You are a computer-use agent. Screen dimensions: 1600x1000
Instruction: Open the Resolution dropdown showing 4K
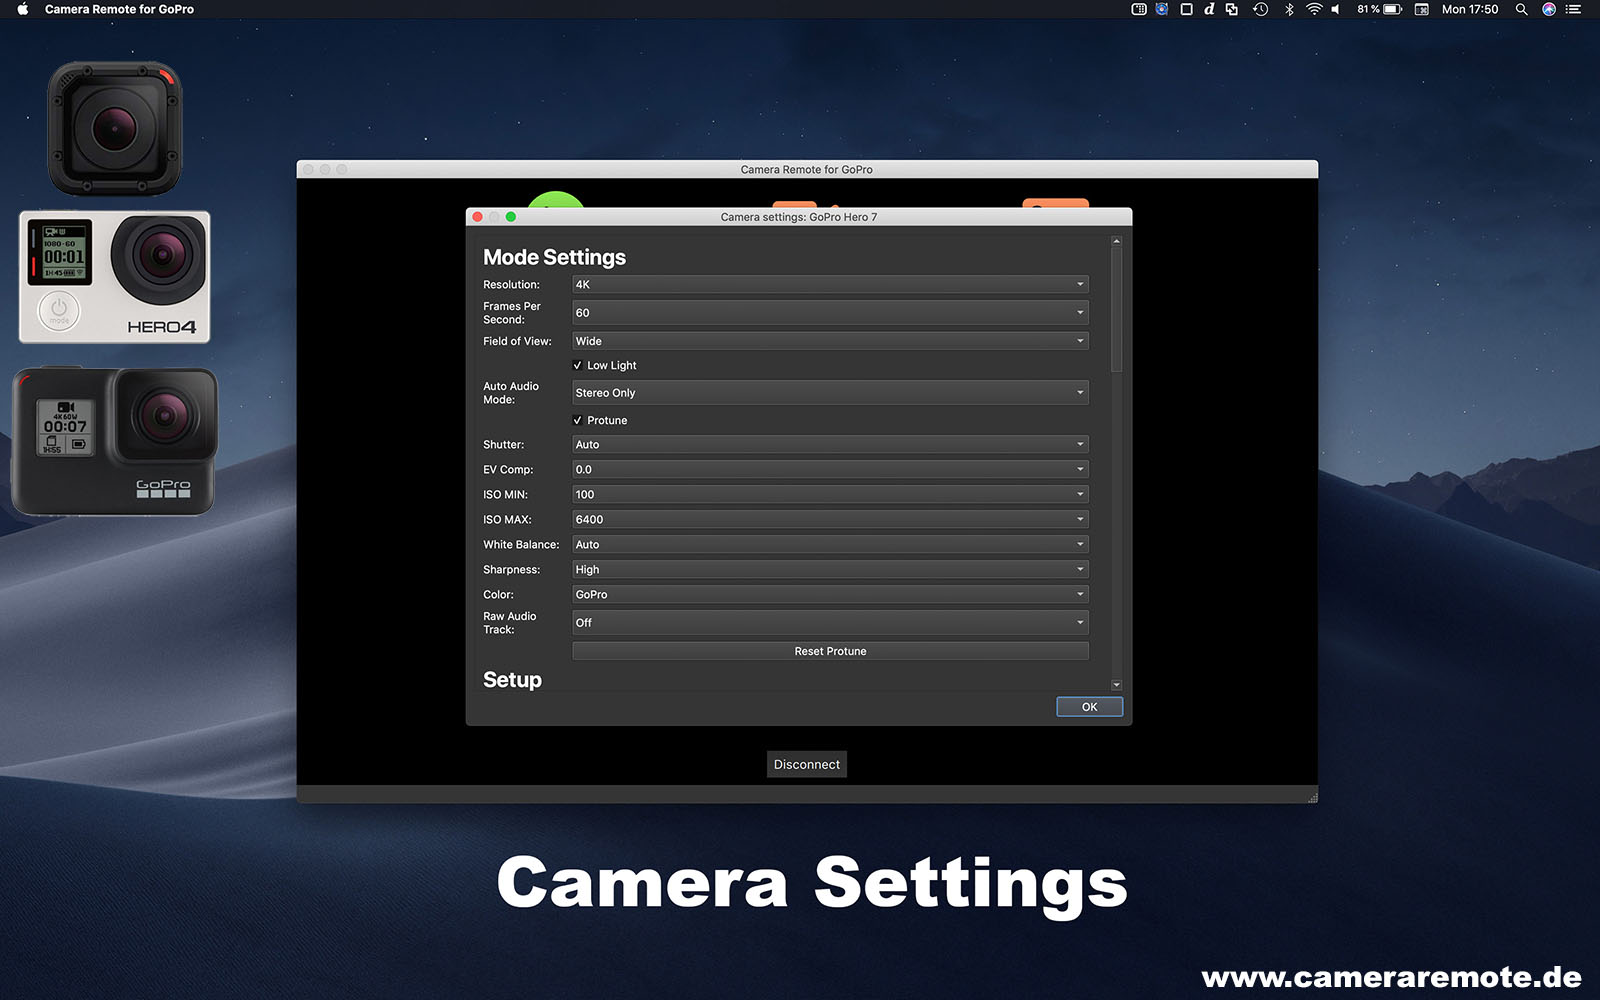point(830,284)
